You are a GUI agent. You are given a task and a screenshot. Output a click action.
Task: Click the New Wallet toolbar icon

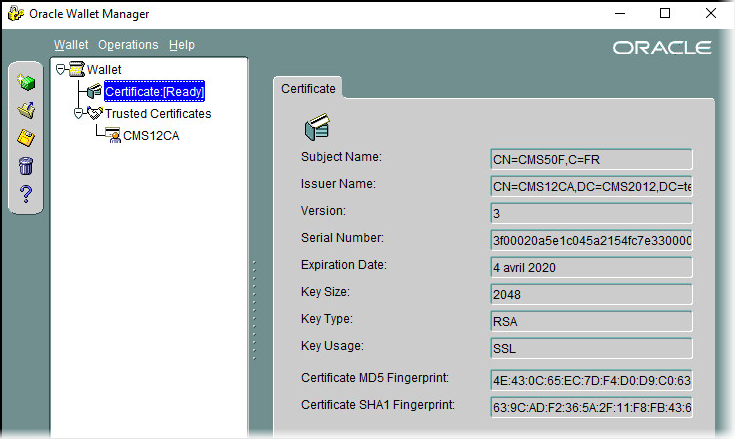tap(27, 82)
